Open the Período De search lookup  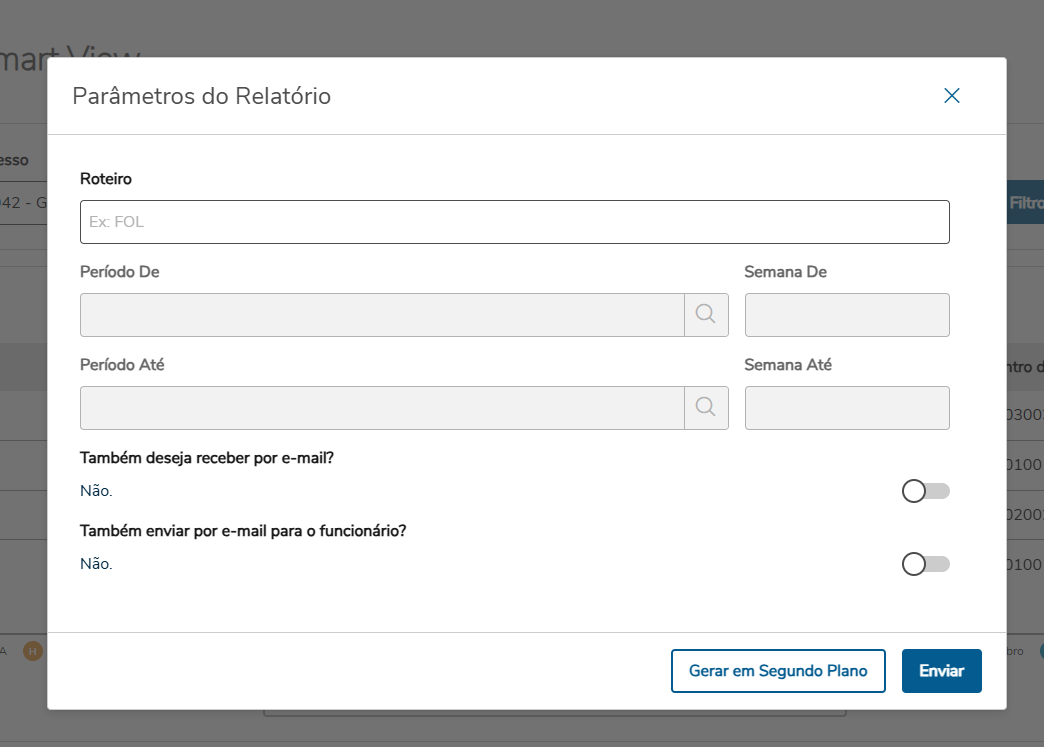point(706,314)
